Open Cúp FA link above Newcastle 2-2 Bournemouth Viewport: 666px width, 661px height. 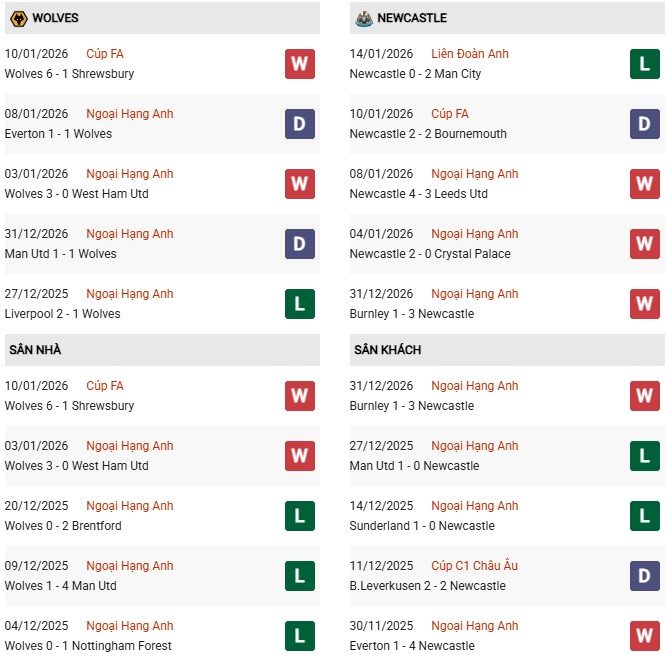[x=450, y=114]
